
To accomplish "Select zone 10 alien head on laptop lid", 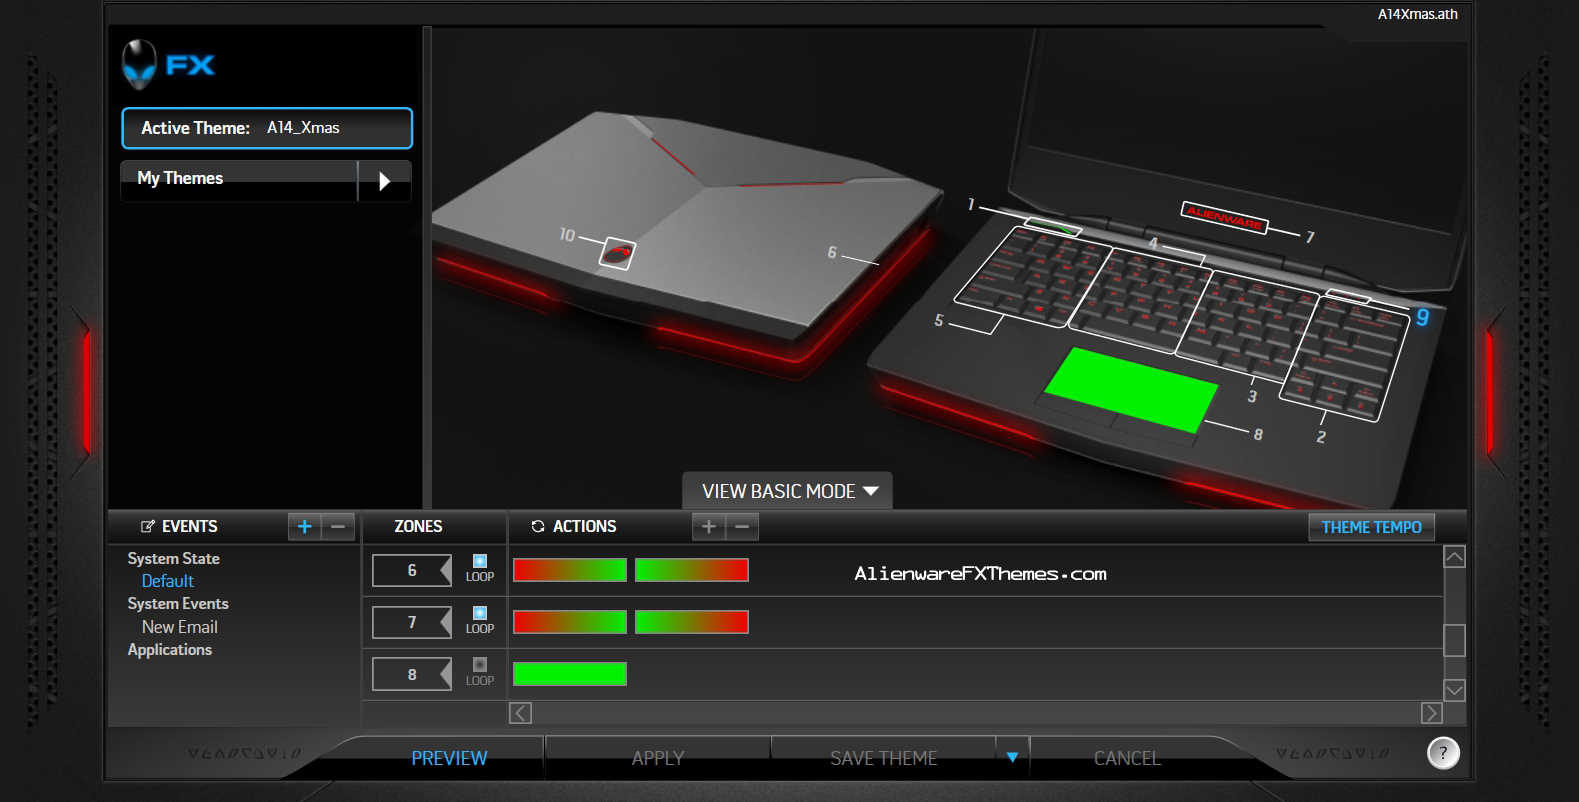I will (617, 253).
